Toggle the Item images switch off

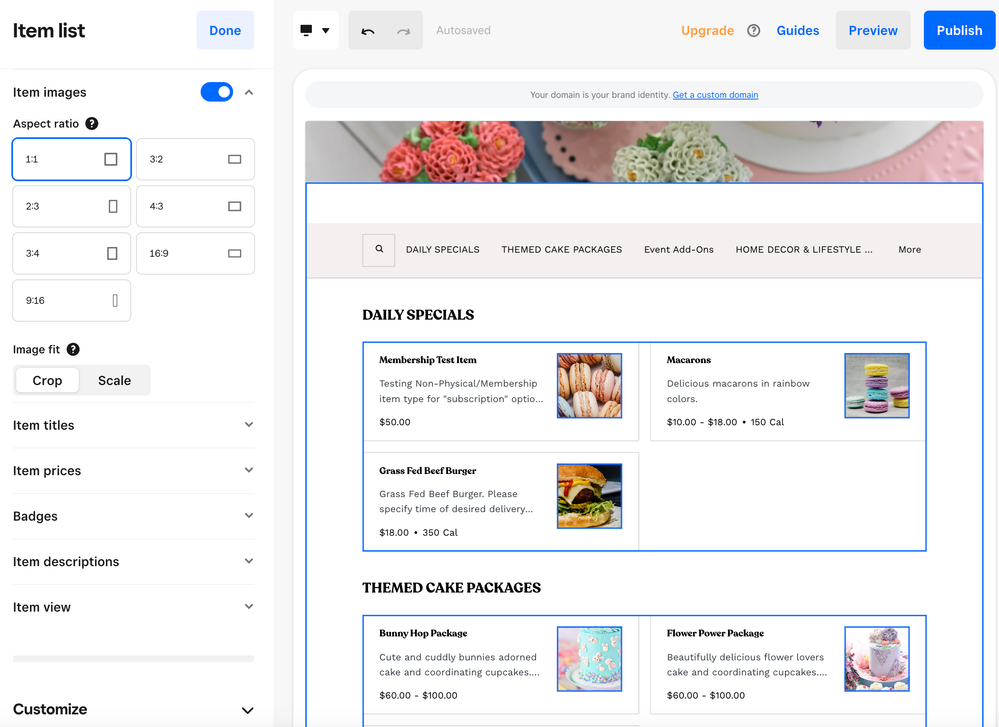click(217, 92)
